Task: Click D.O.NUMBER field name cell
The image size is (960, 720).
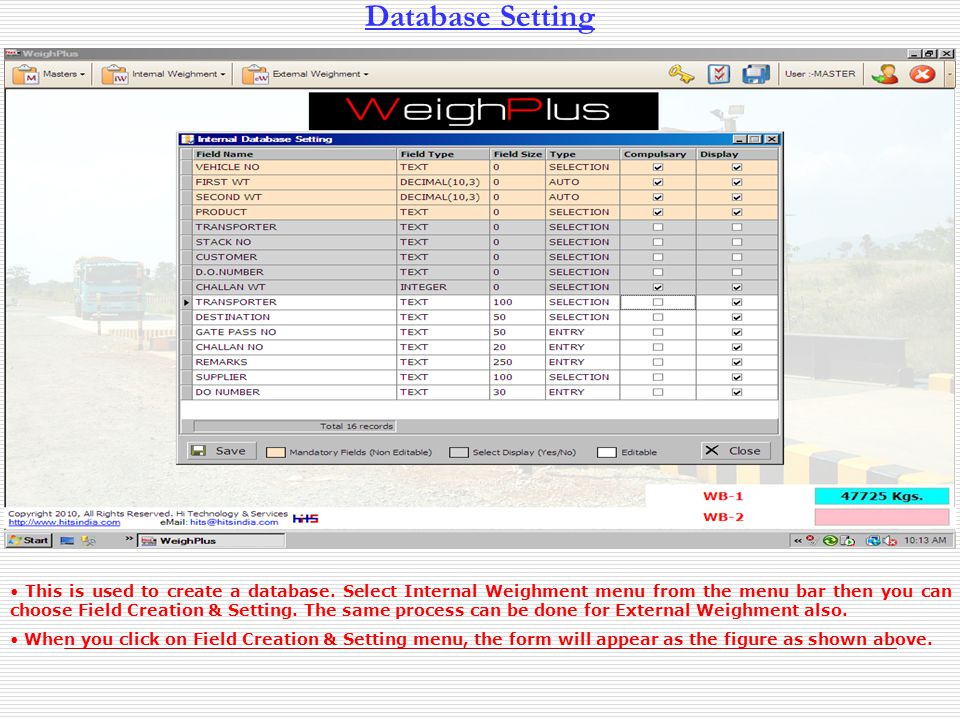Action: click(294, 272)
